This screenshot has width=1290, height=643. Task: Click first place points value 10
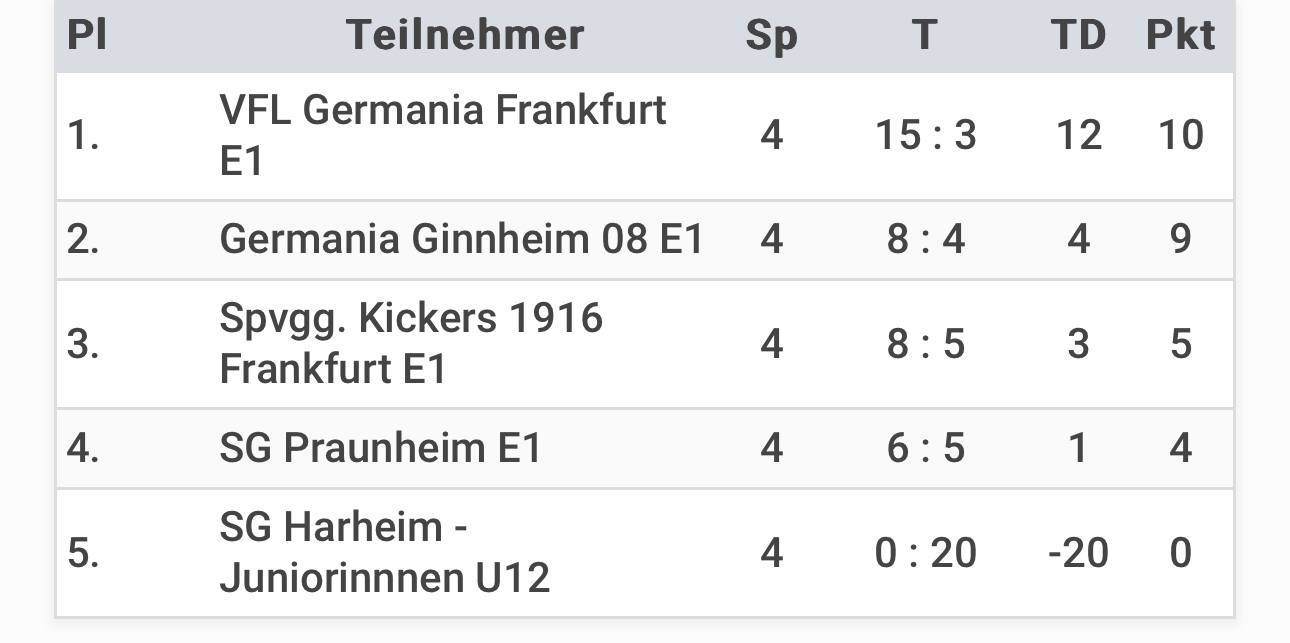point(1180,135)
